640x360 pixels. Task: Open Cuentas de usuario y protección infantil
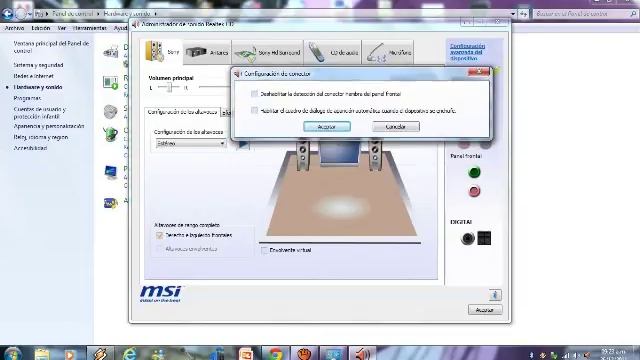(x=40, y=113)
